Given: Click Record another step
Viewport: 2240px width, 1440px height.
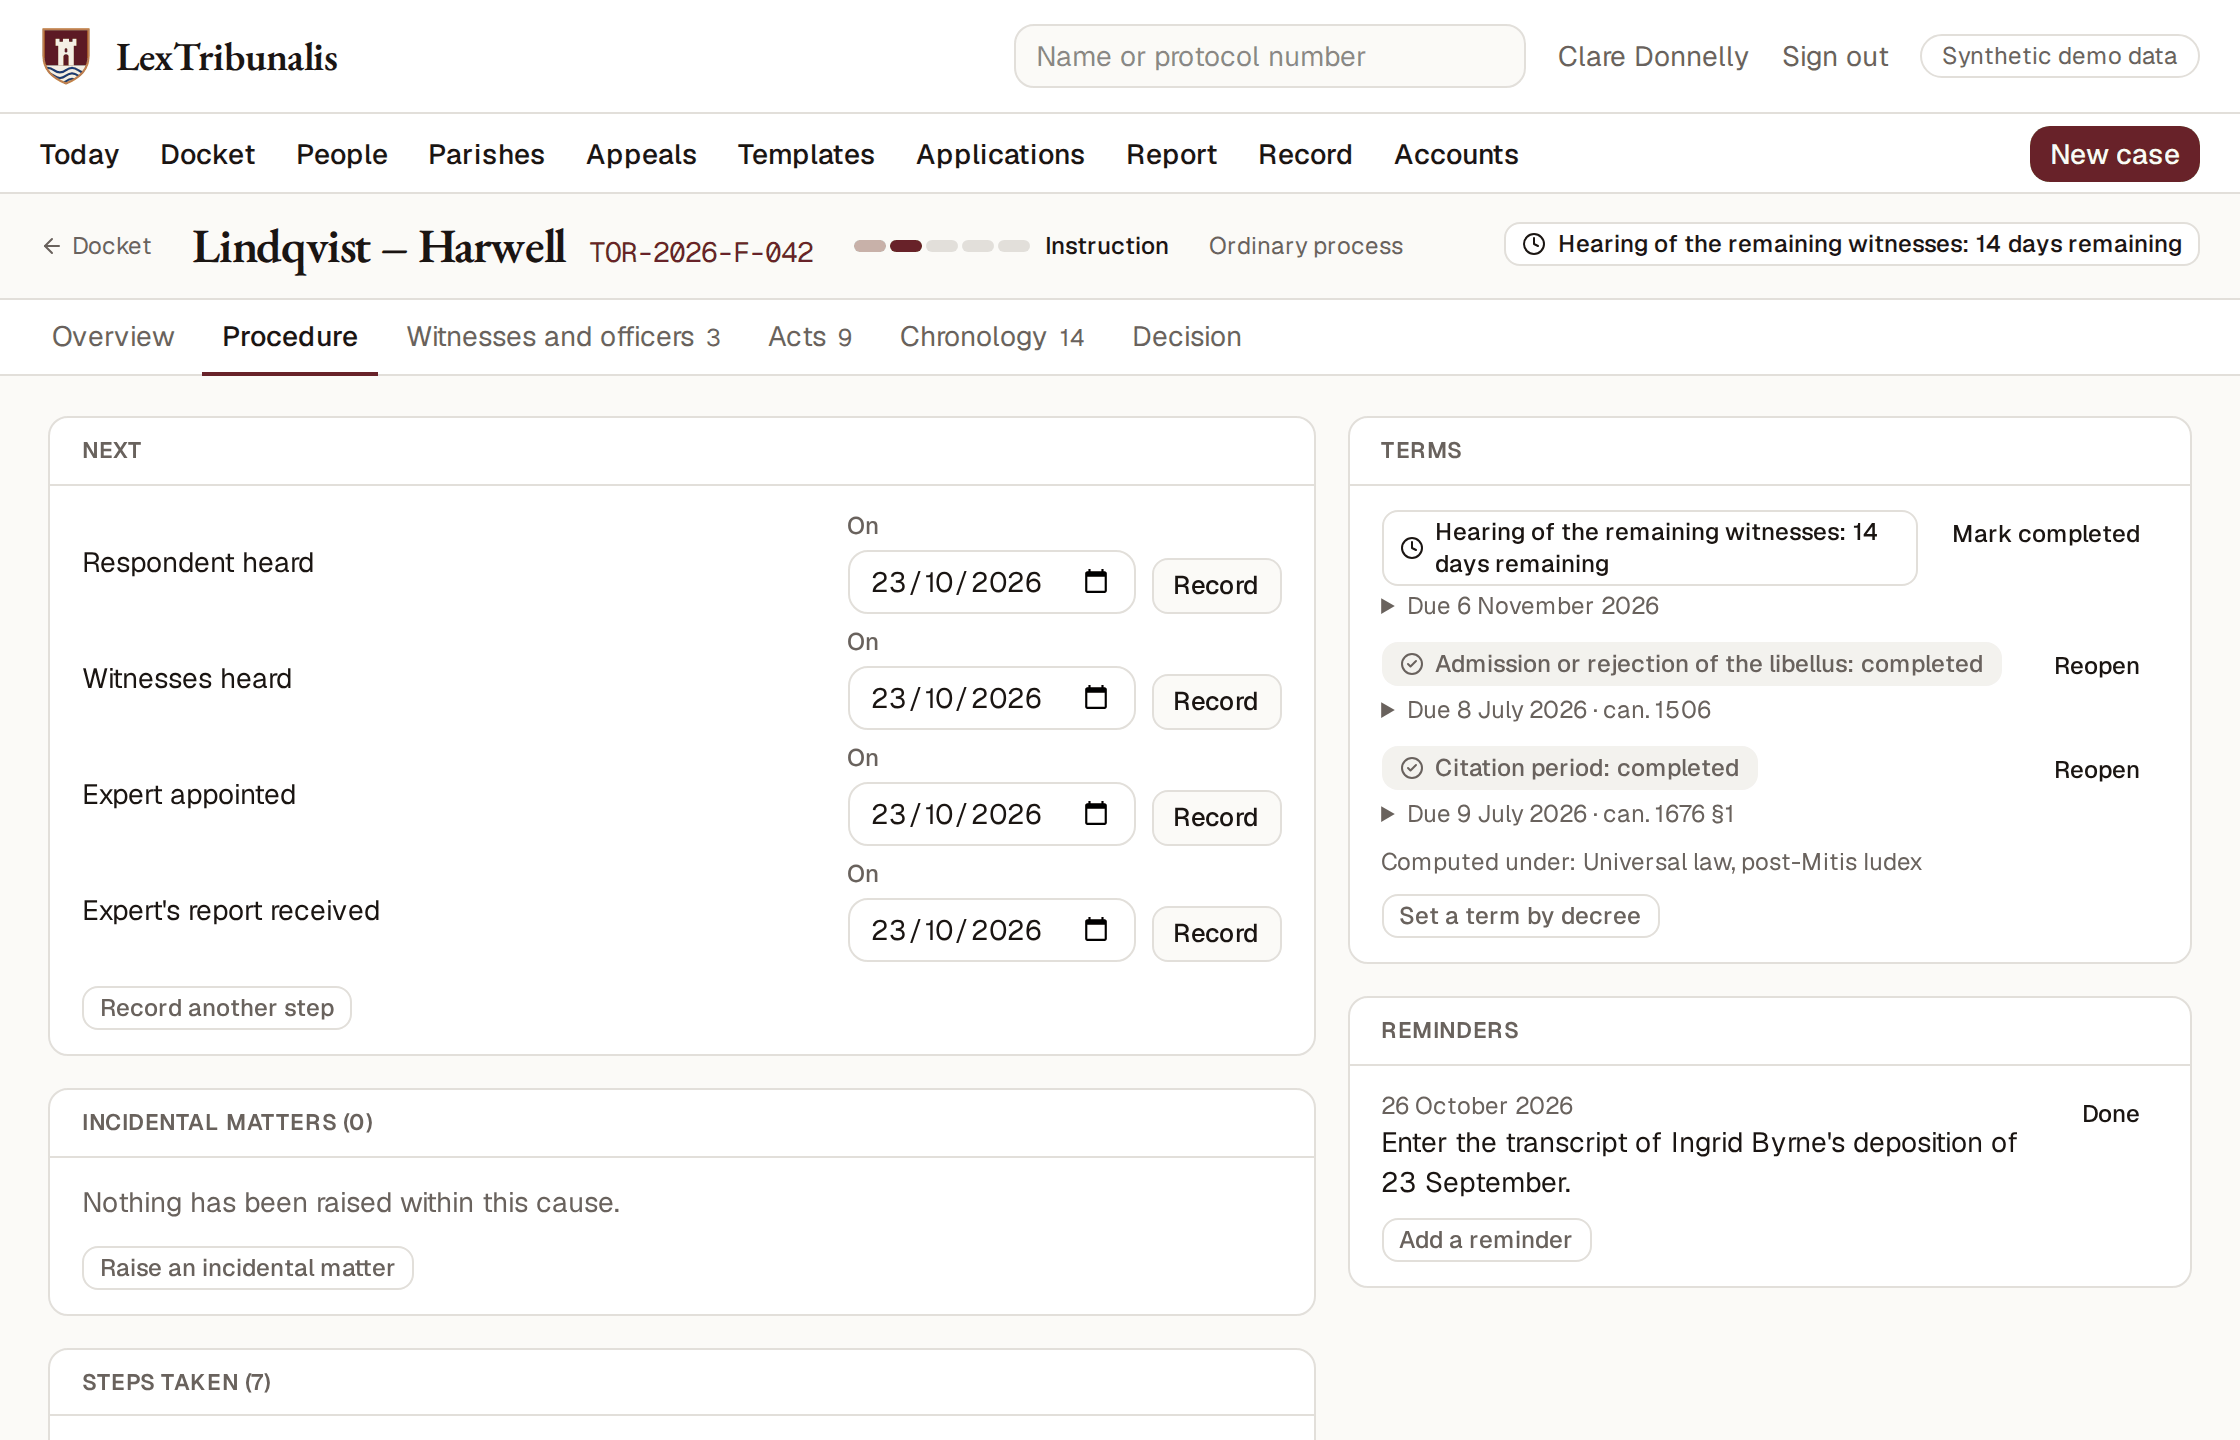Looking at the screenshot, I should coord(217,1008).
